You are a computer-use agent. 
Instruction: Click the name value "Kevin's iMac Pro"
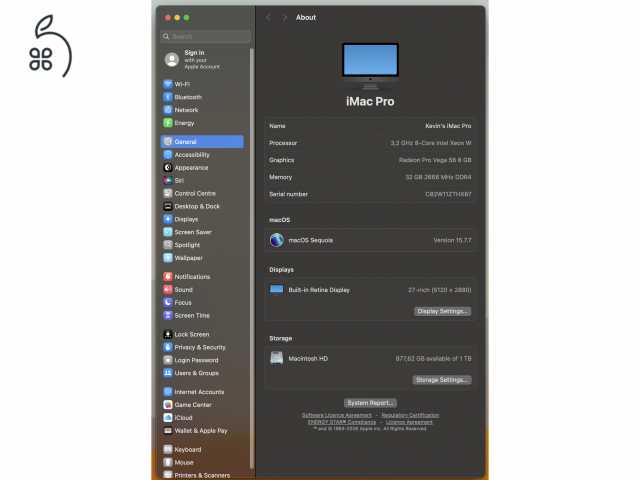pos(448,126)
